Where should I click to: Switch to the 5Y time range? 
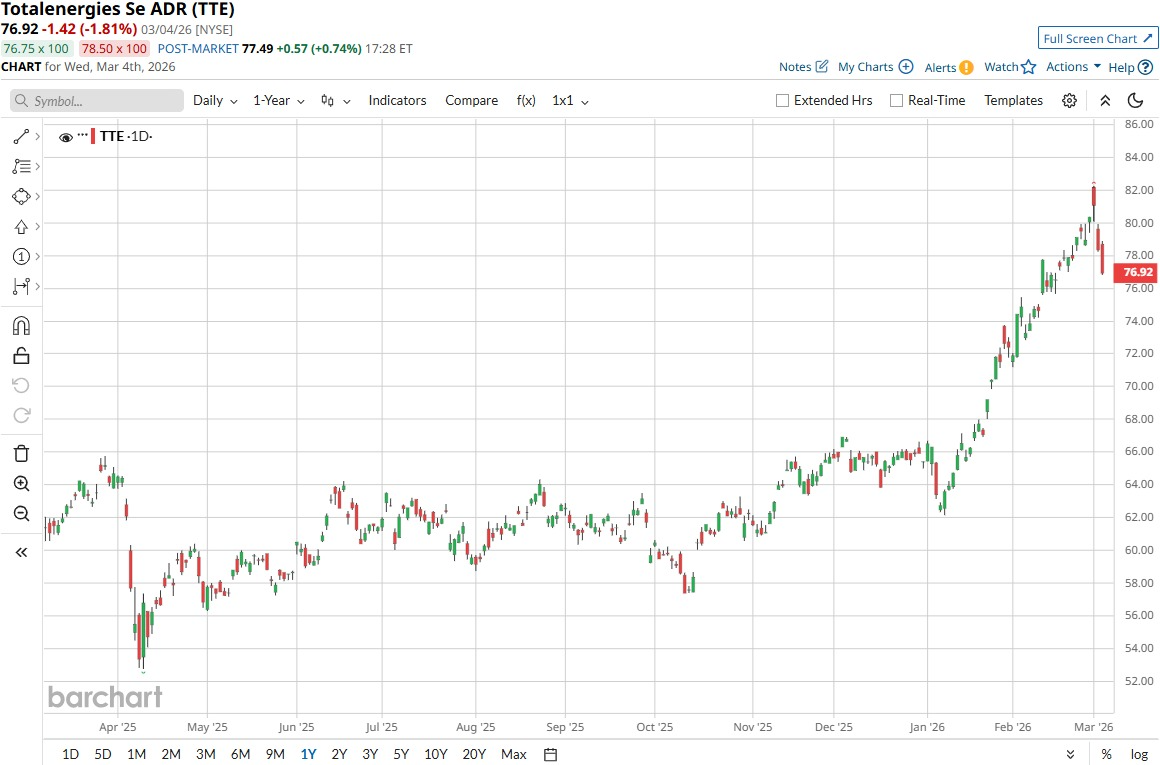pyautogui.click(x=401, y=754)
